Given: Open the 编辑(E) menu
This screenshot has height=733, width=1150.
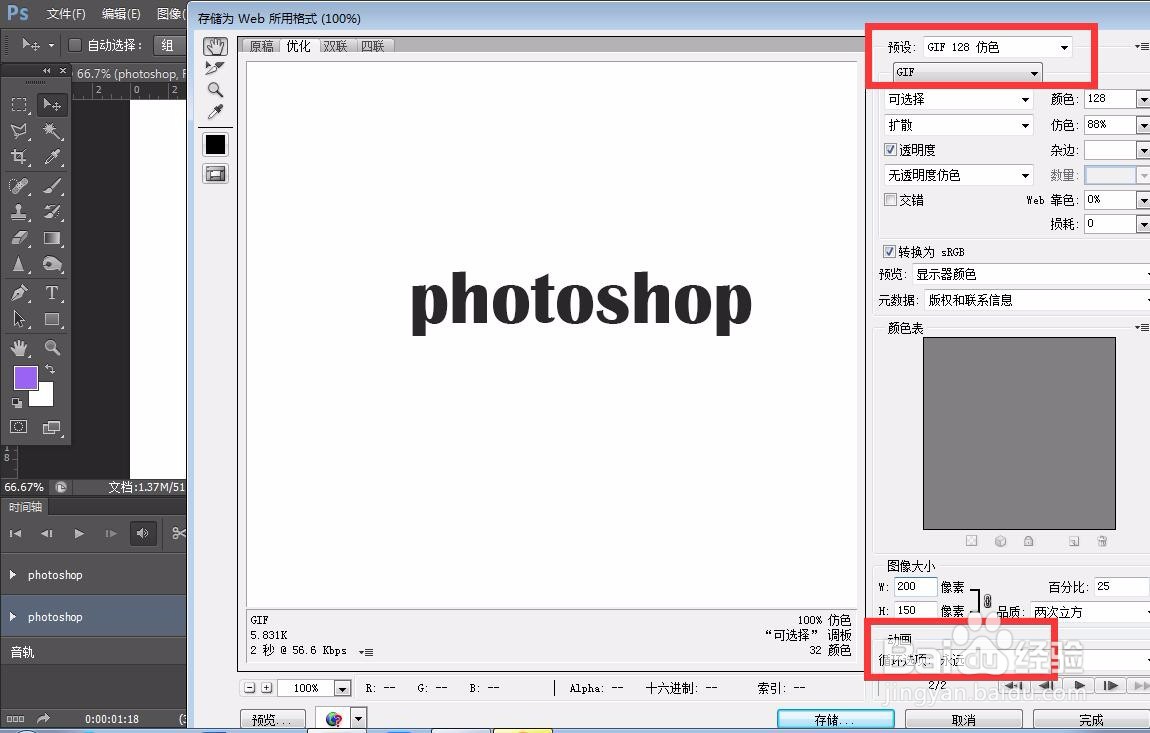Looking at the screenshot, I should point(121,14).
